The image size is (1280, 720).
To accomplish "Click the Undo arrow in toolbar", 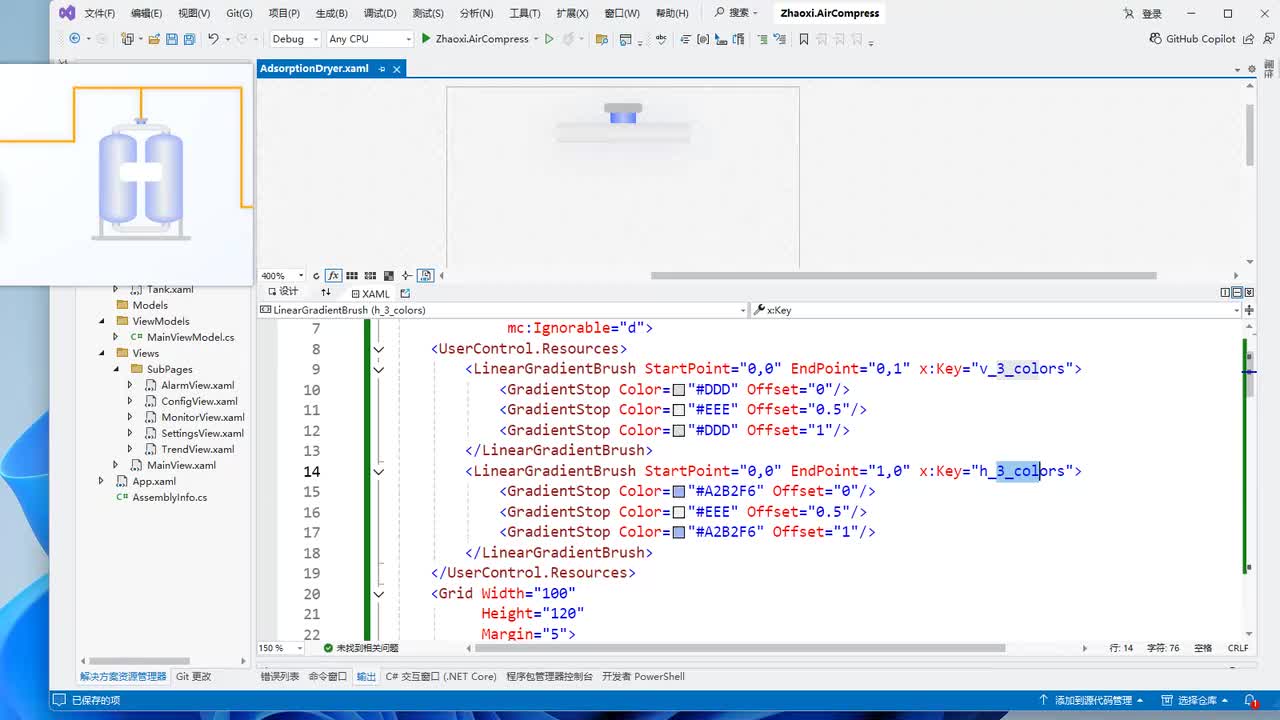I will point(213,39).
